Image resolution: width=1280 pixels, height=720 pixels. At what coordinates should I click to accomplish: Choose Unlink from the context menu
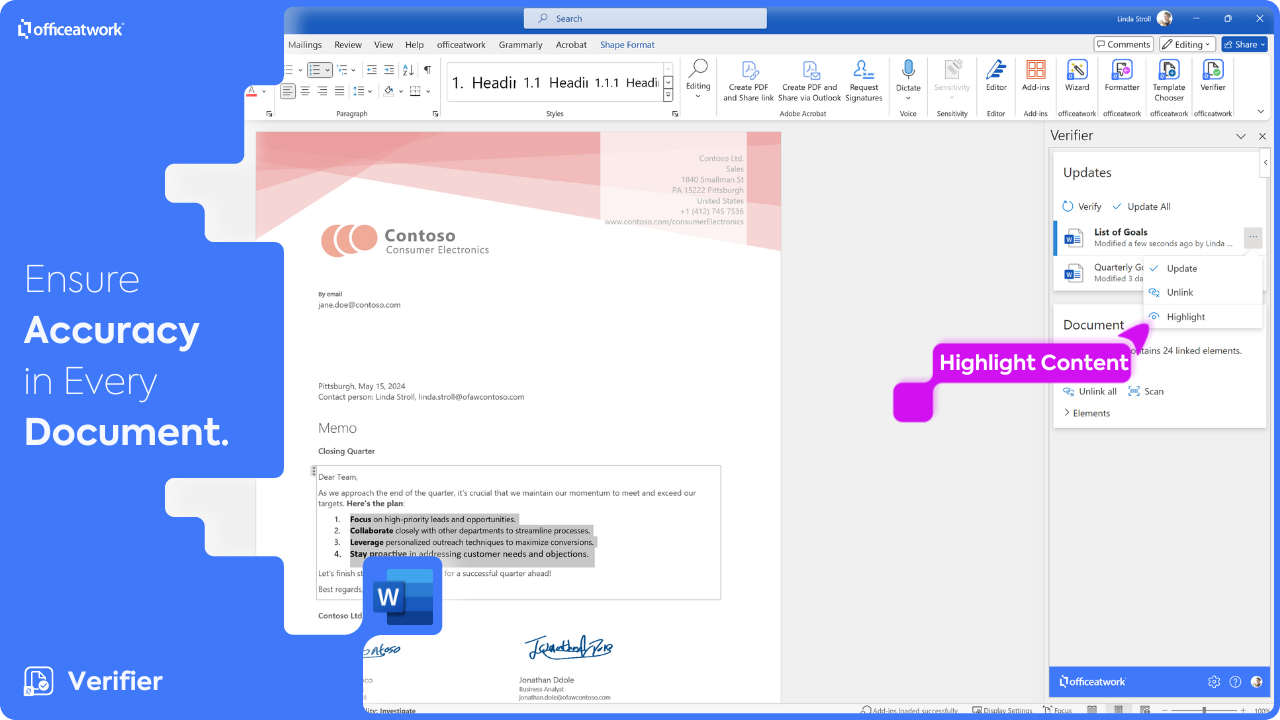1203,292
